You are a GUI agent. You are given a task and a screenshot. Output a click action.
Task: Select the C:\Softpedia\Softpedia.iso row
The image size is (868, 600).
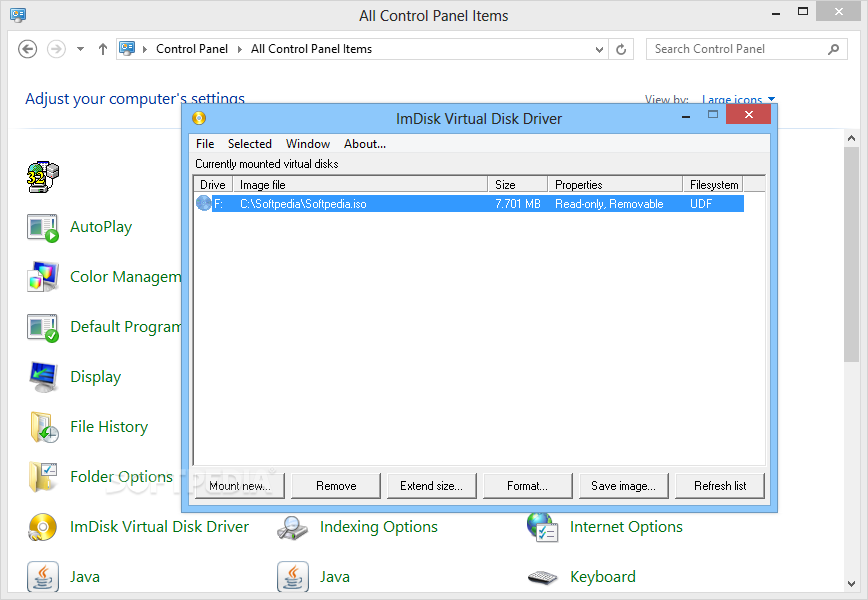[469, 203]
